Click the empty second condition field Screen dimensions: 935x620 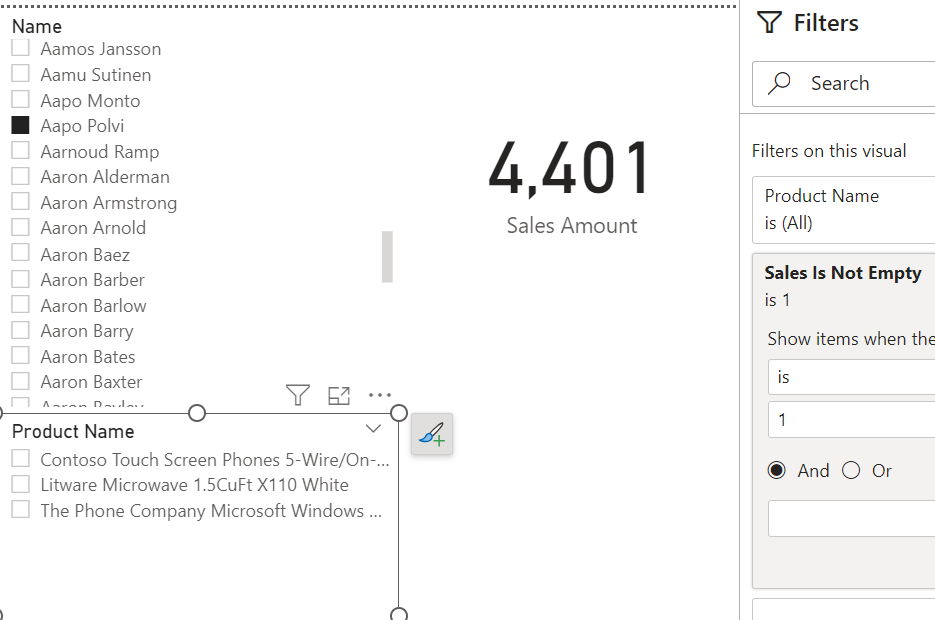click(850, 518)
